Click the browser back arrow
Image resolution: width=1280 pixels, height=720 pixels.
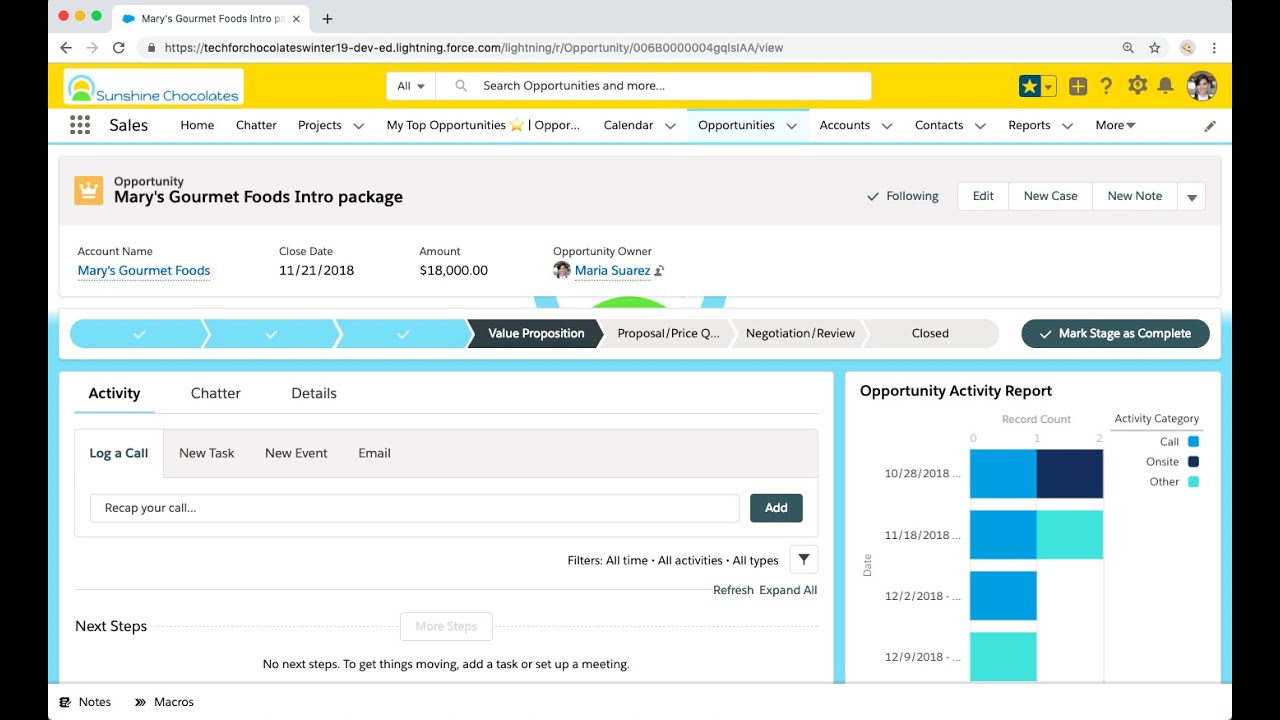pos(66,47)
